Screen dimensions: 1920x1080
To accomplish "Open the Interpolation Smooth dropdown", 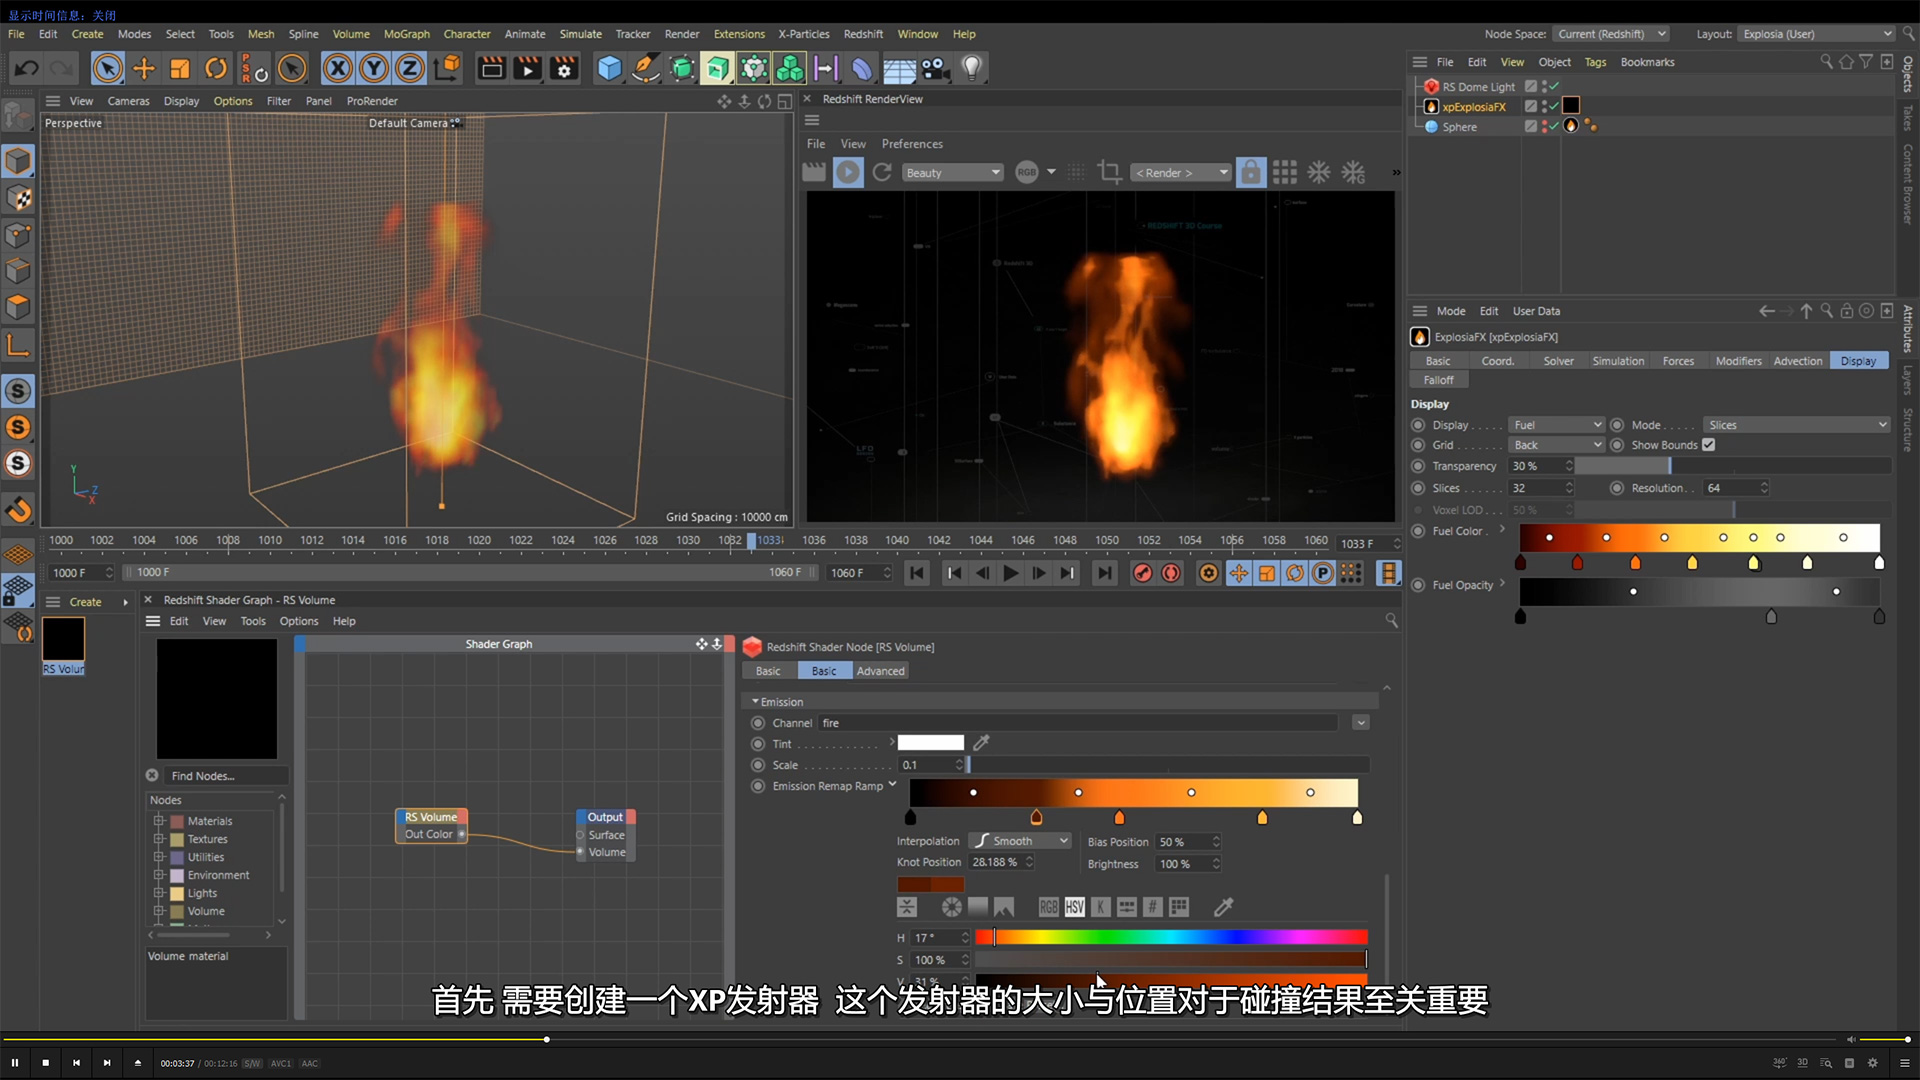I will pyautogui.click(x=1020, y=841).
